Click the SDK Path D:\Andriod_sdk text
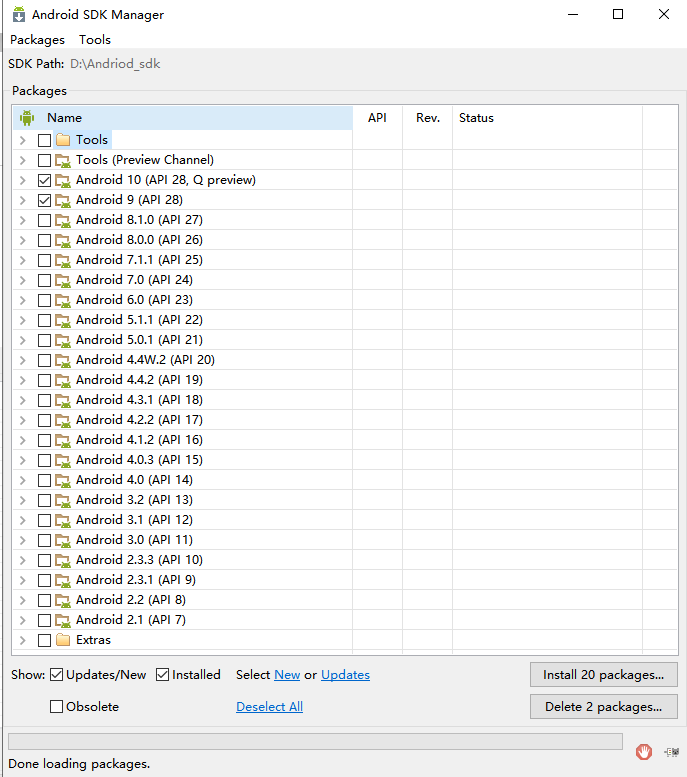Screen dimensions: 687x777 click(115, 64)
